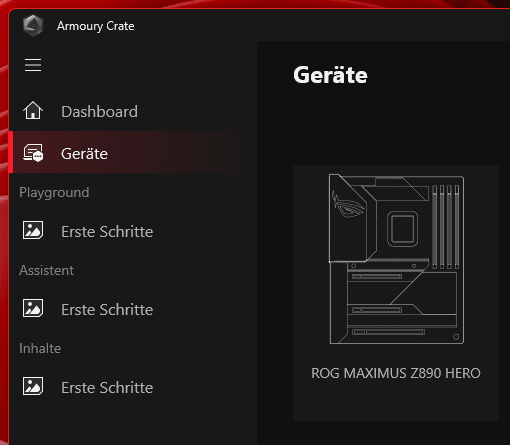
Task: Click the ROG MAXIMUS Z890 HERO device name
Action: coord(396,373)
